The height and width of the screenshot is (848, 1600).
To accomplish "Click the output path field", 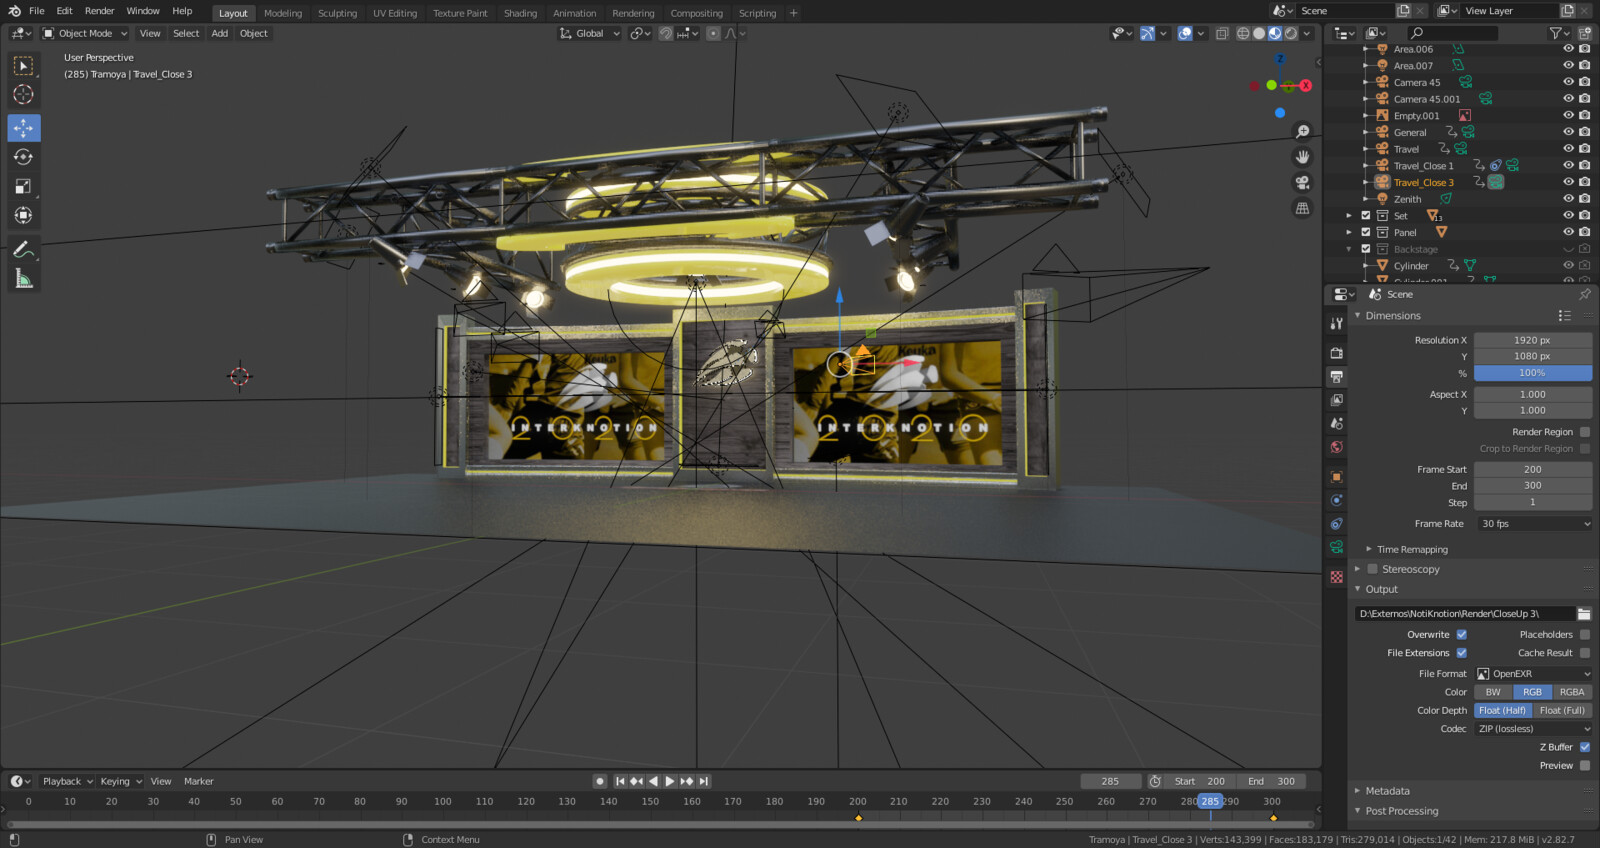I will coord(1465,614).
